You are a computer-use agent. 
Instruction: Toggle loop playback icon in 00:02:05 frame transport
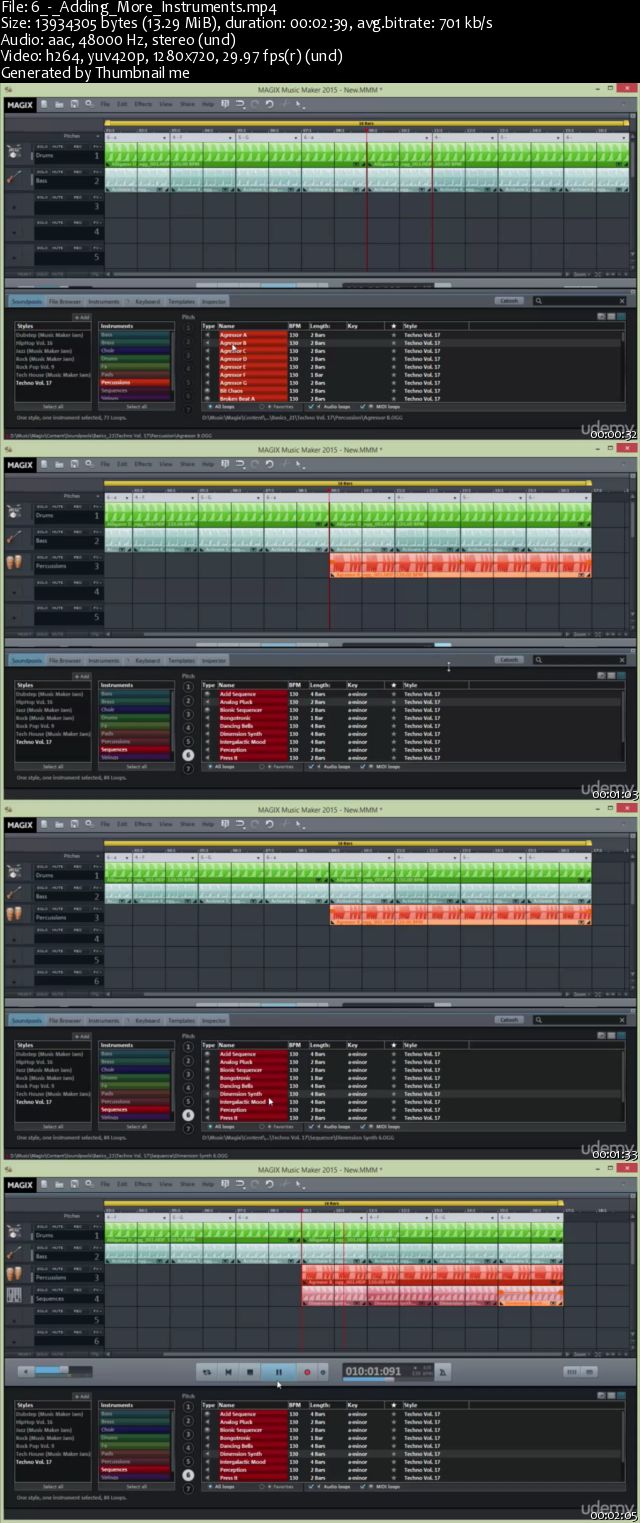click(205, 1372)
